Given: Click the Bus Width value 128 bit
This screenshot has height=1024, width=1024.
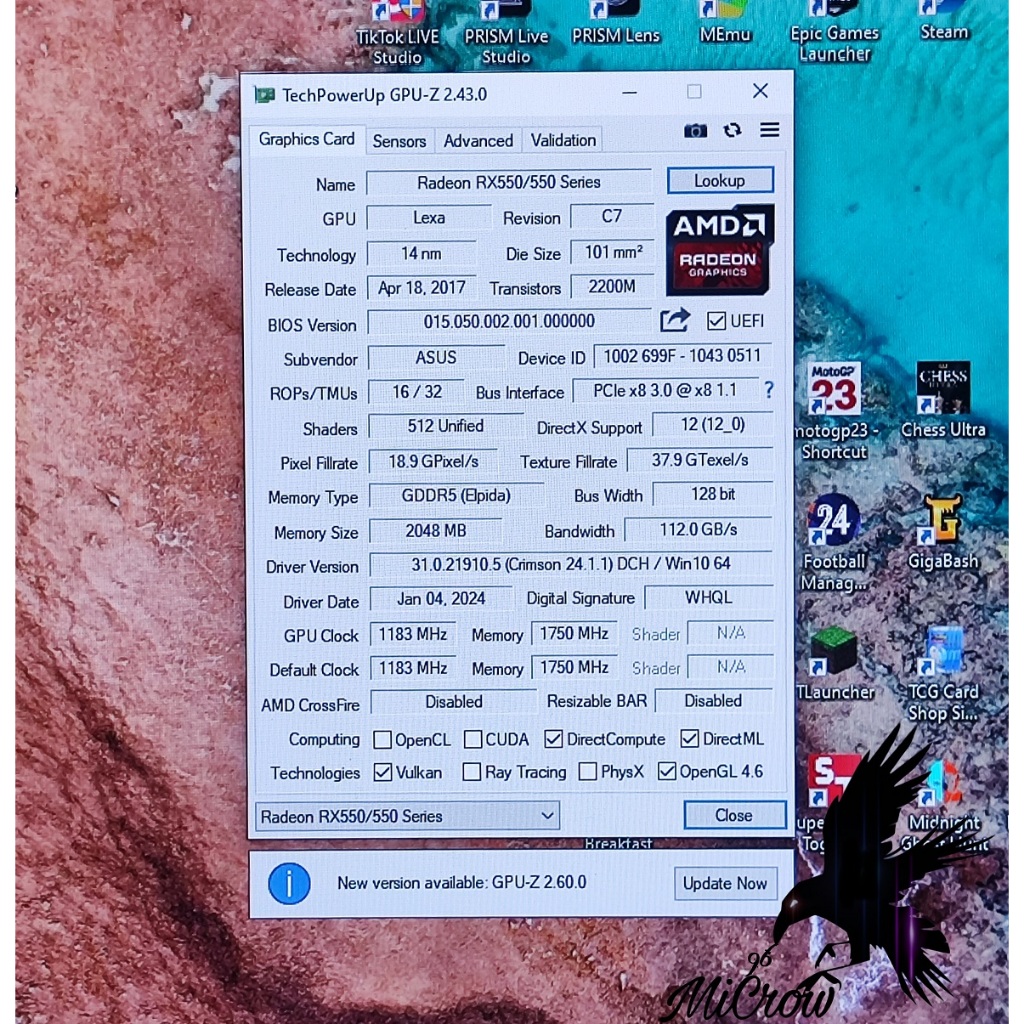Looking at the screenshot, I should 713,494.
